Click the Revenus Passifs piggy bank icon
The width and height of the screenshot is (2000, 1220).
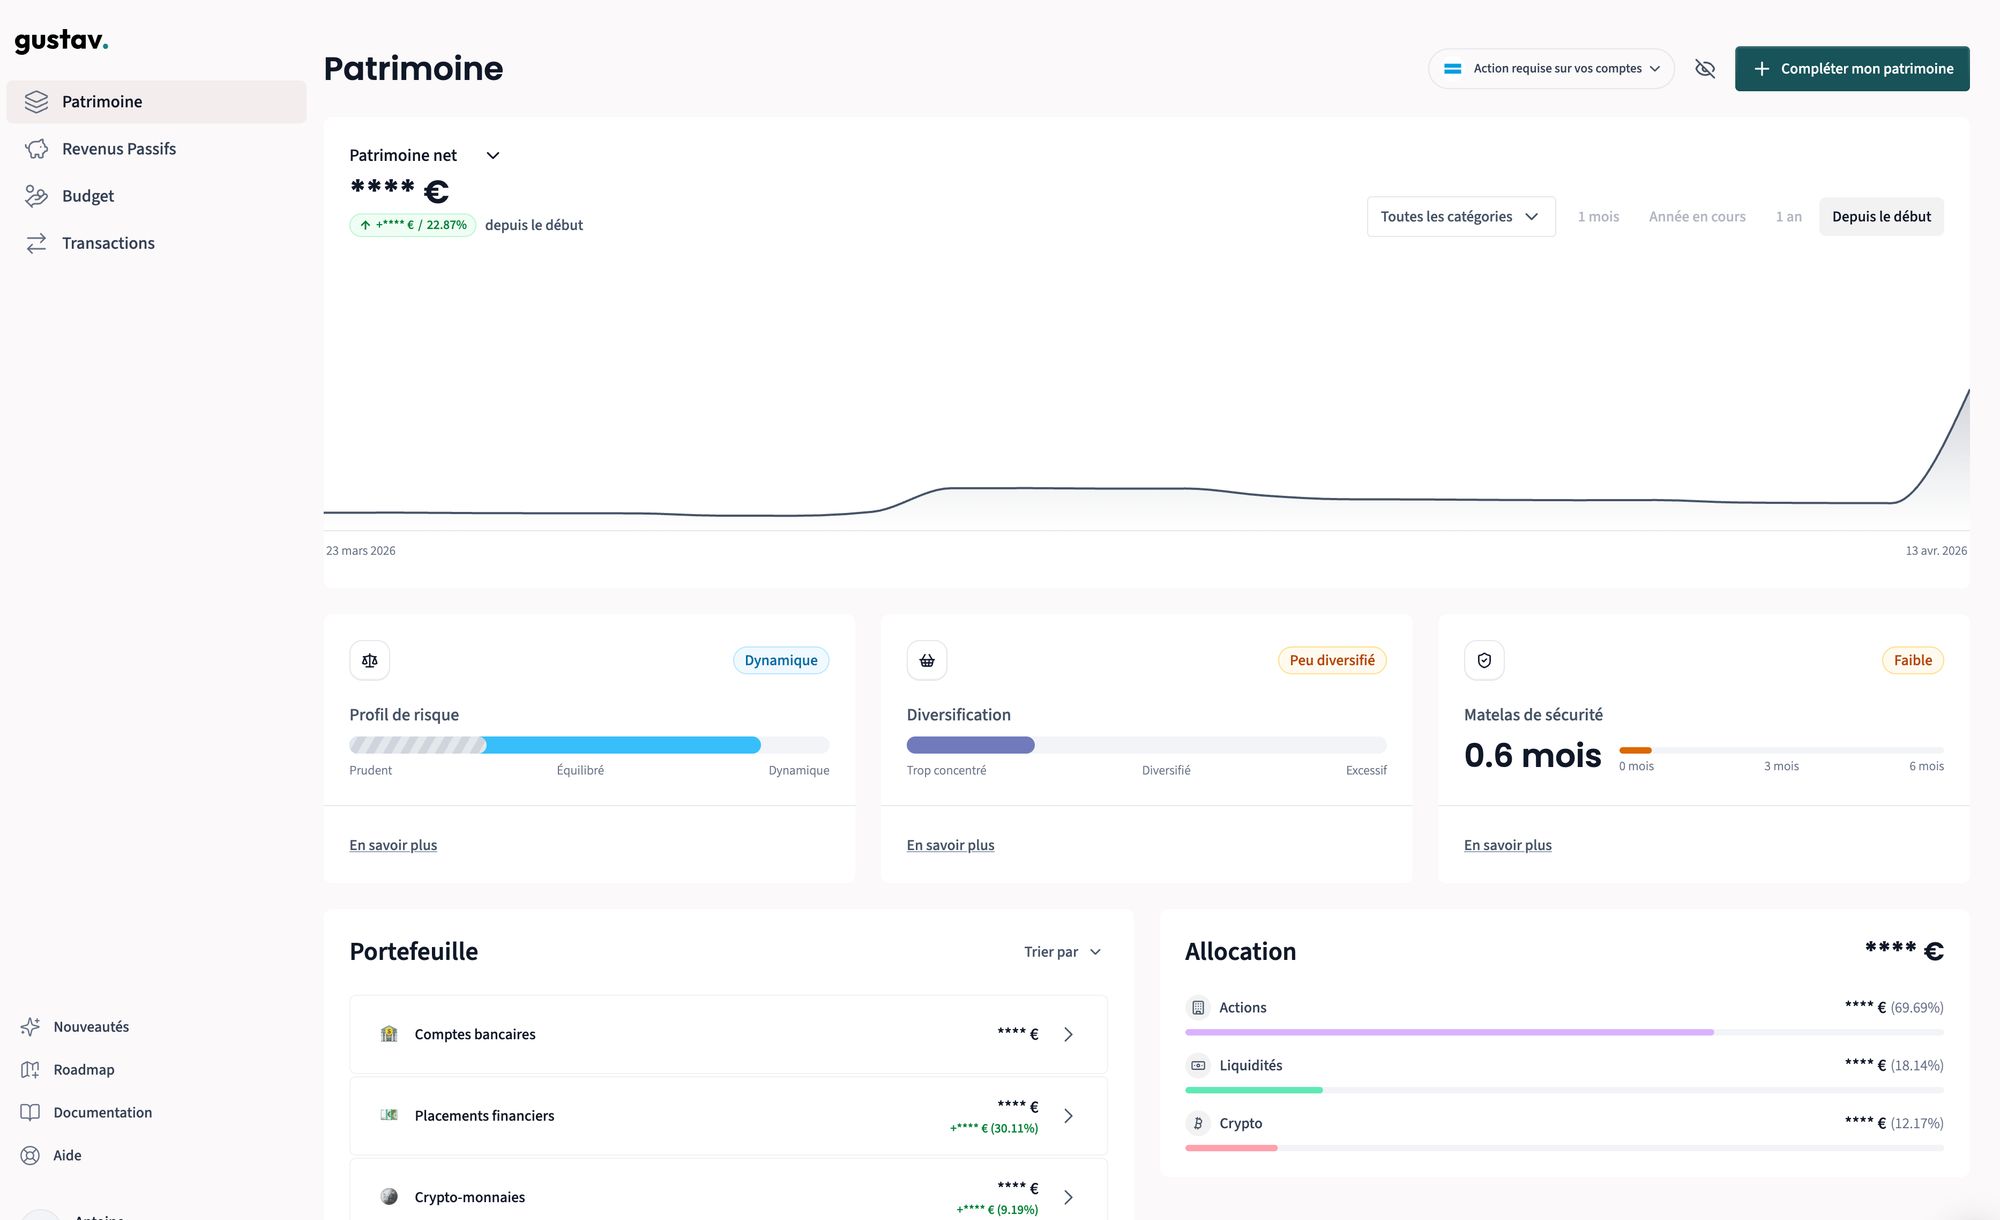(x=36, y=149)
